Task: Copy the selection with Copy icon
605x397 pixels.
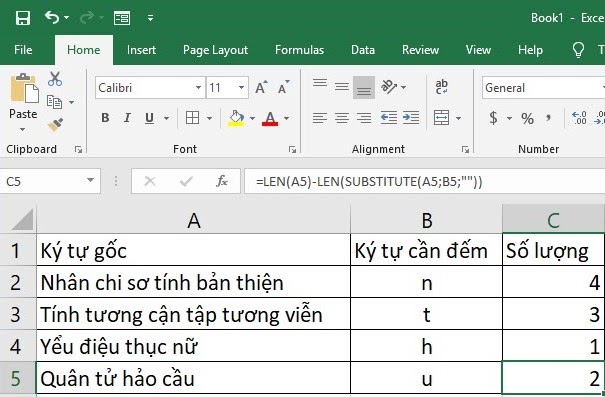Action: [x=54, y=102]
